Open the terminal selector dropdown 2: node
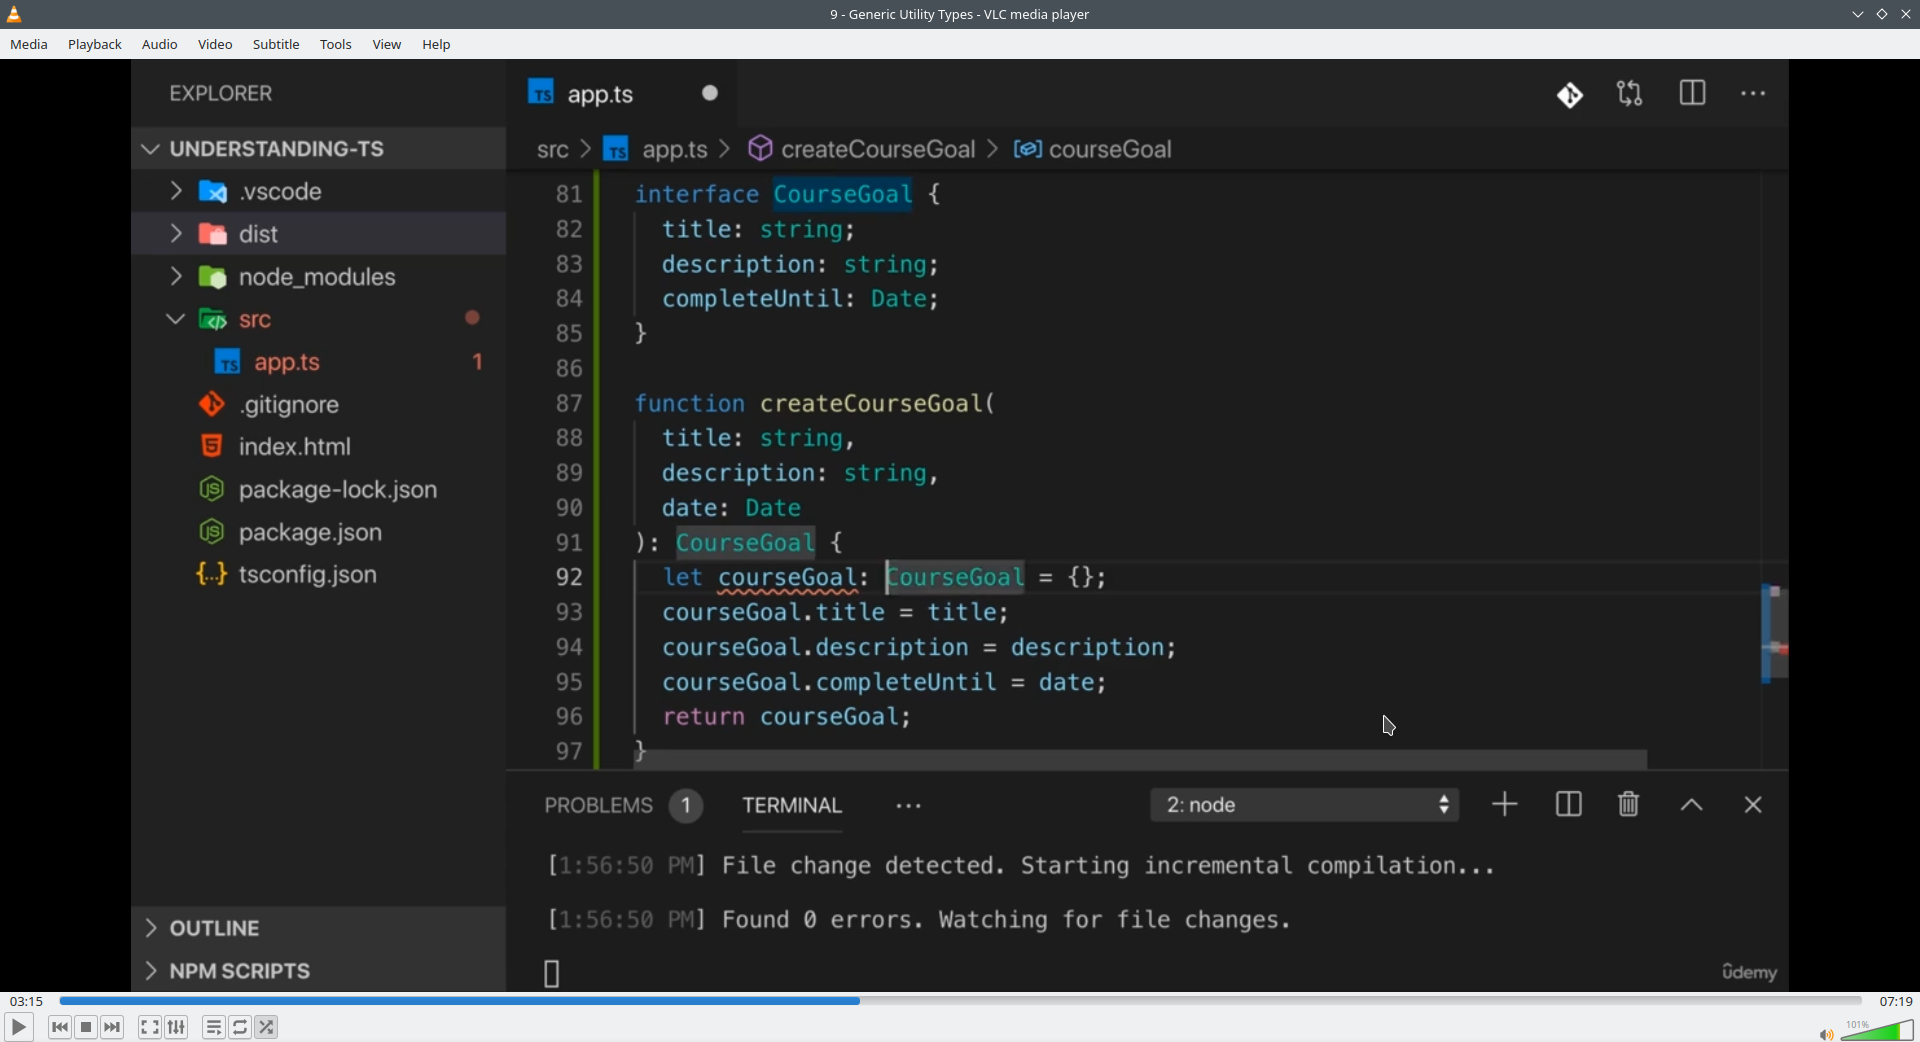Viewport: 1920px width, 1042px height. [1305, 805]
